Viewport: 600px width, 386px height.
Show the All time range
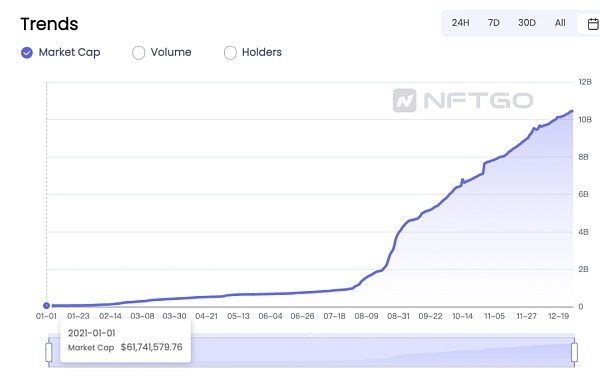pos(560,23)
